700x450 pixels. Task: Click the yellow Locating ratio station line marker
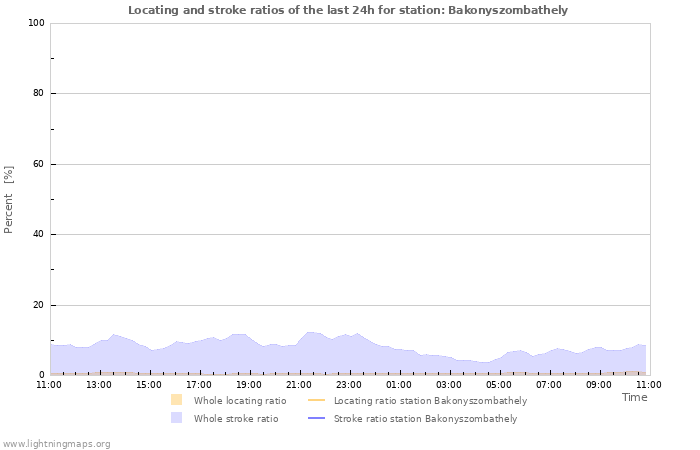point(317,400)
